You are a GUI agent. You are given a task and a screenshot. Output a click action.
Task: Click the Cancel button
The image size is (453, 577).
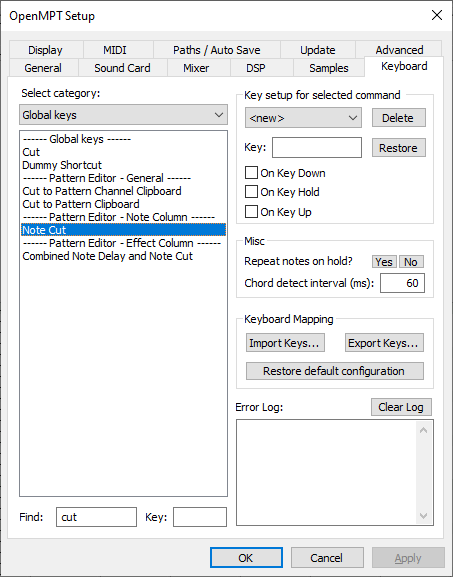coord(327,558)
